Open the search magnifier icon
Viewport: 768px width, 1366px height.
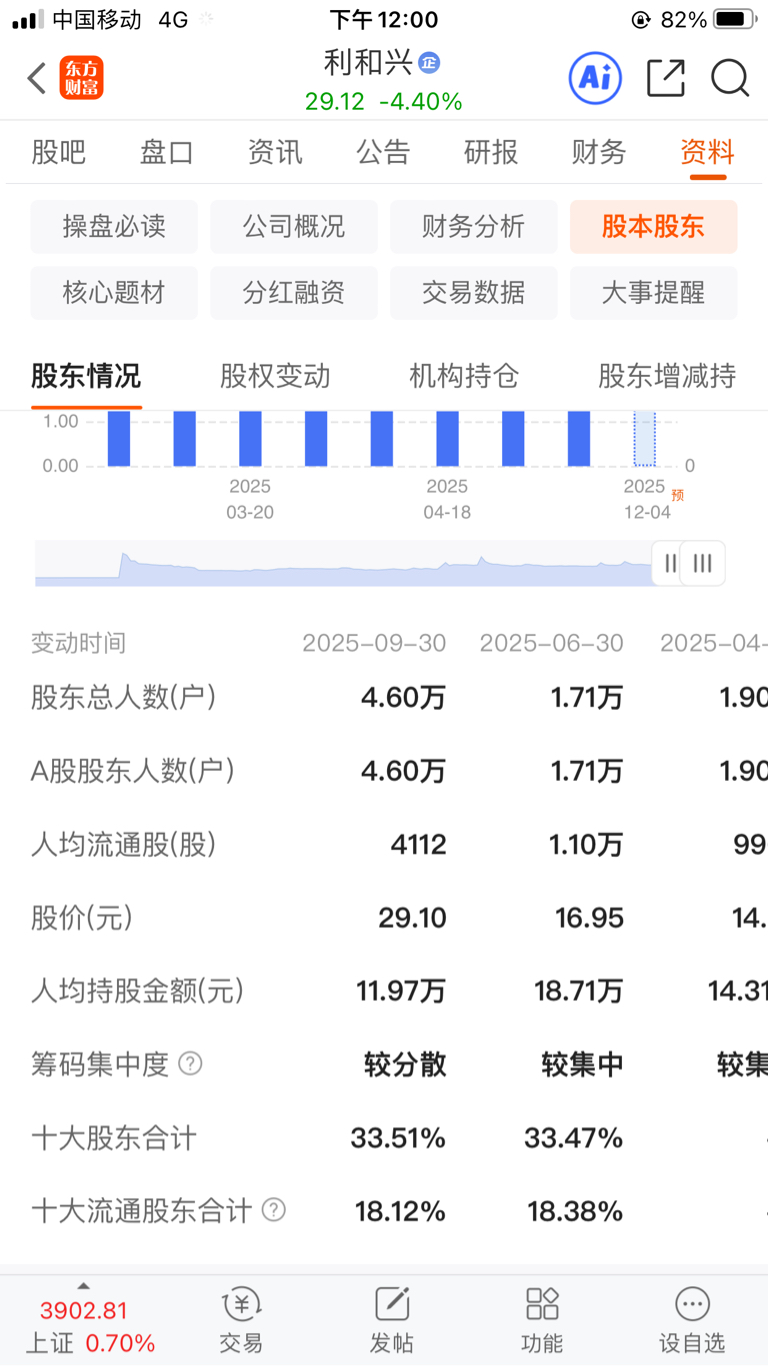pyautogui.click(x=730, y=78)
